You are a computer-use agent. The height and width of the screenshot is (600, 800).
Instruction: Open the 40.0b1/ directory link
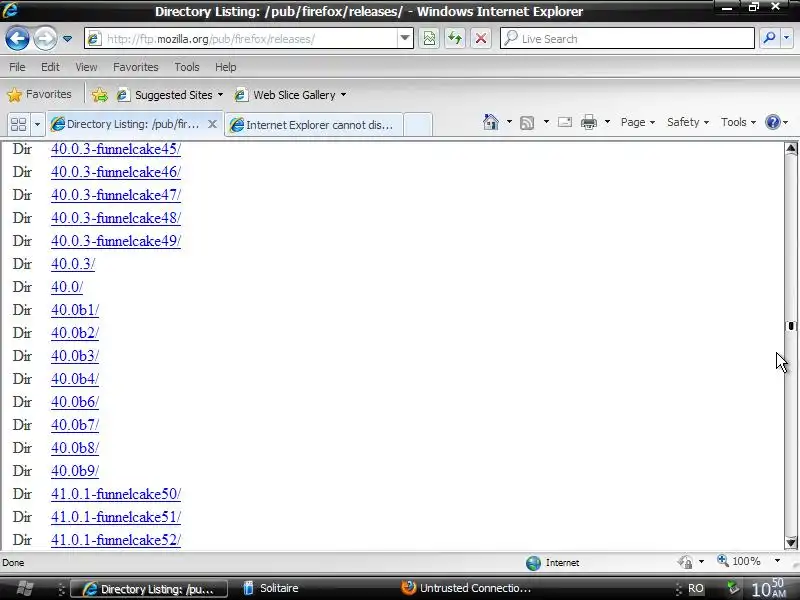tap(75, 310)
